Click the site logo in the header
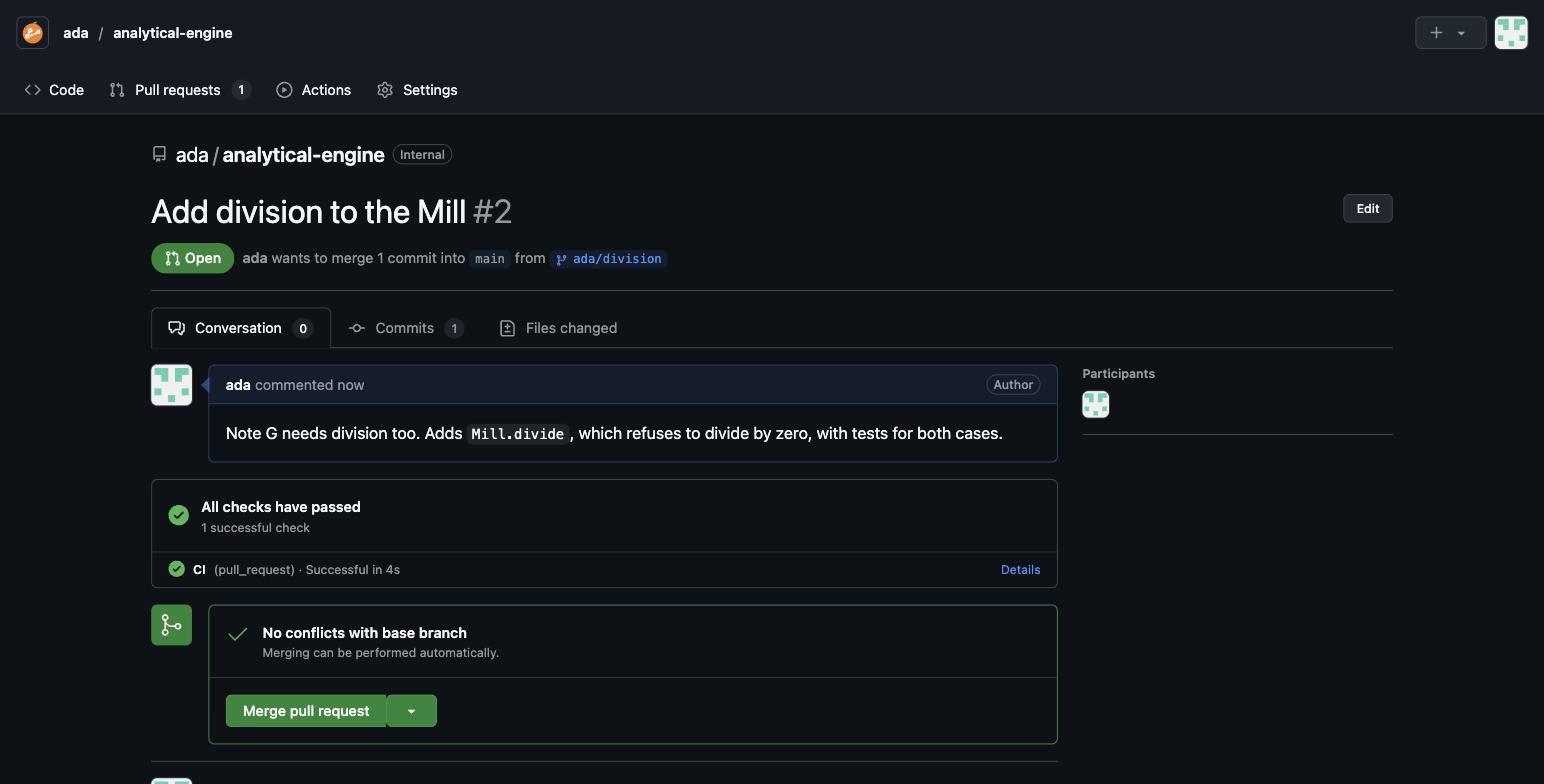The height and width of the screenshot is (784, 1544). (x=33, y=33)
